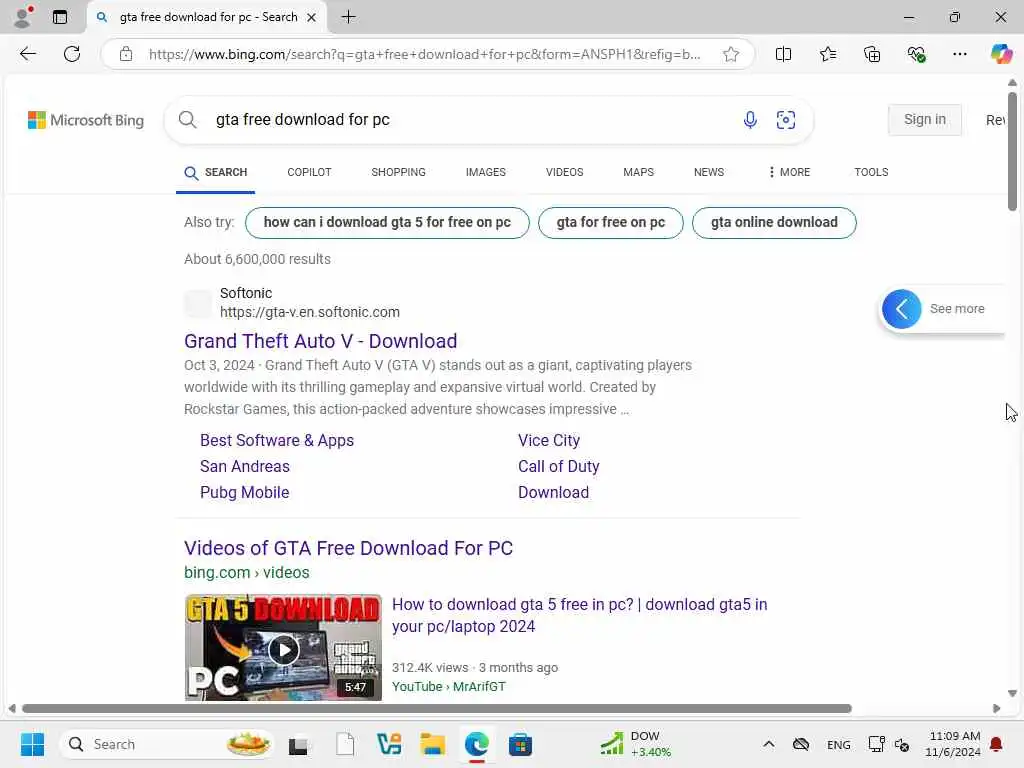Open the ENG language switcher
The height and width of the screenshot is (768, 1024).
point(839,745)
